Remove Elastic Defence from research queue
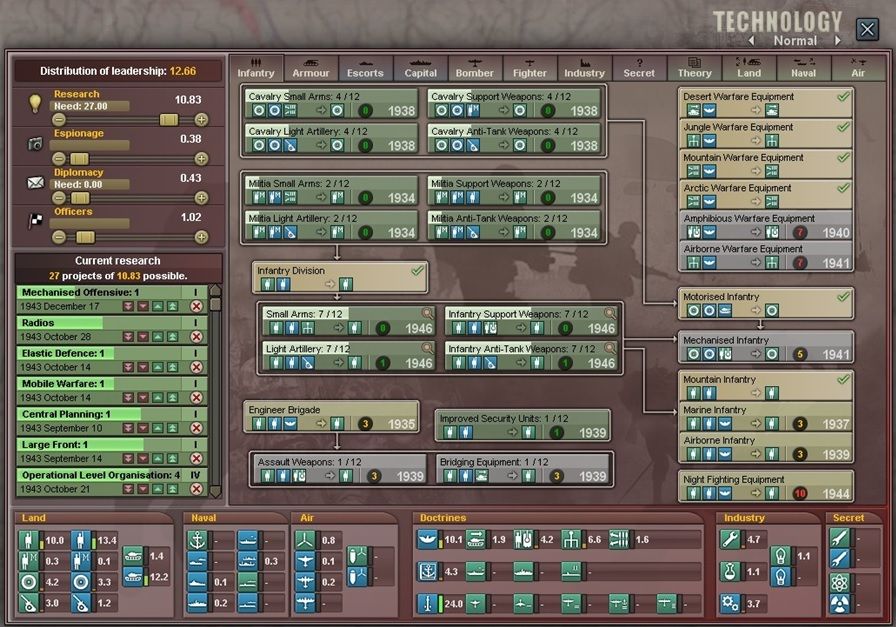 pyautogui.click(x=196, y=367)
